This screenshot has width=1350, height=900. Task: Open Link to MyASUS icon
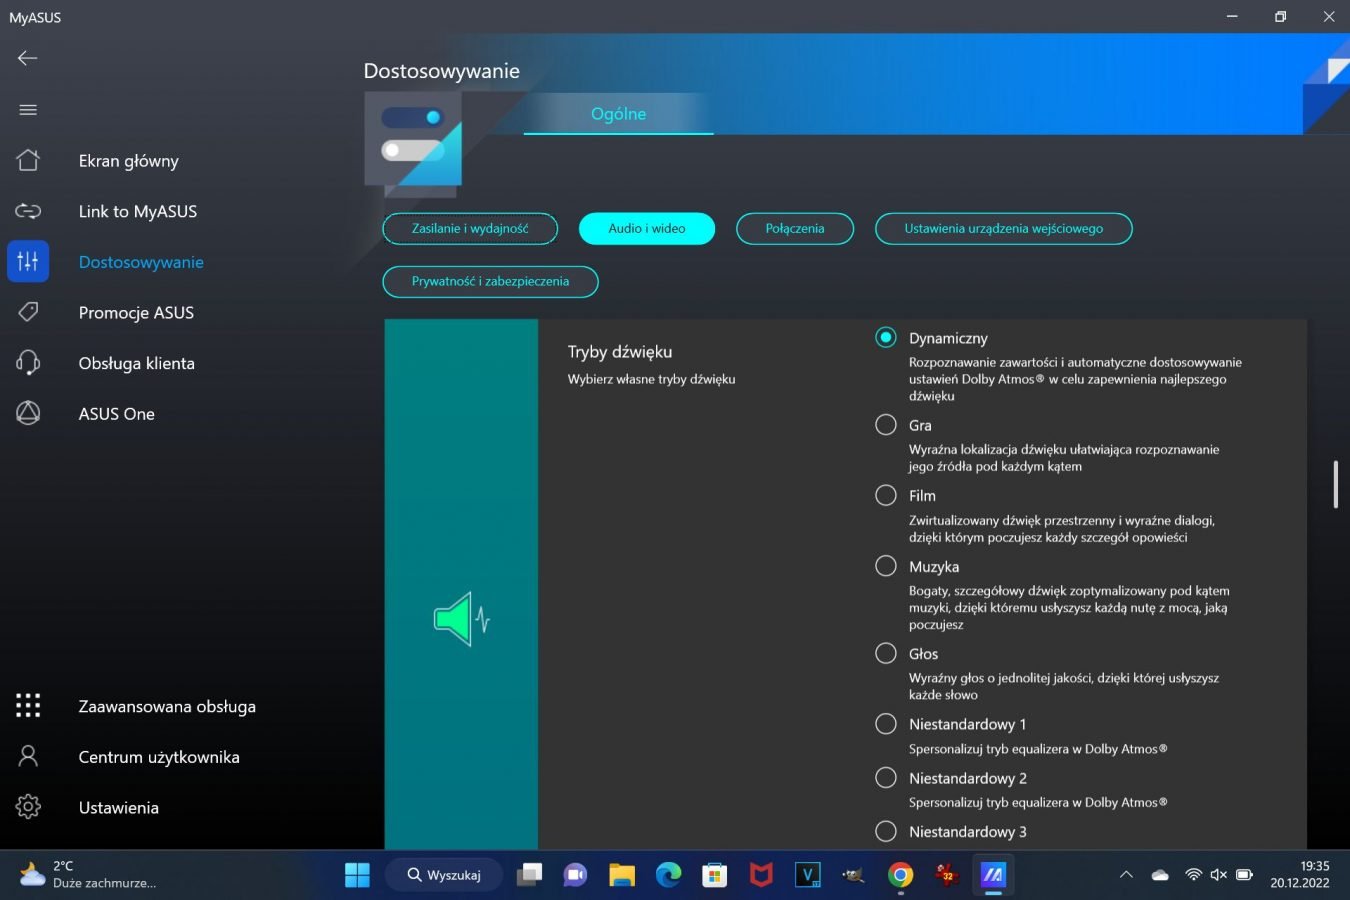pyautogui.click(x=28, y=211)
